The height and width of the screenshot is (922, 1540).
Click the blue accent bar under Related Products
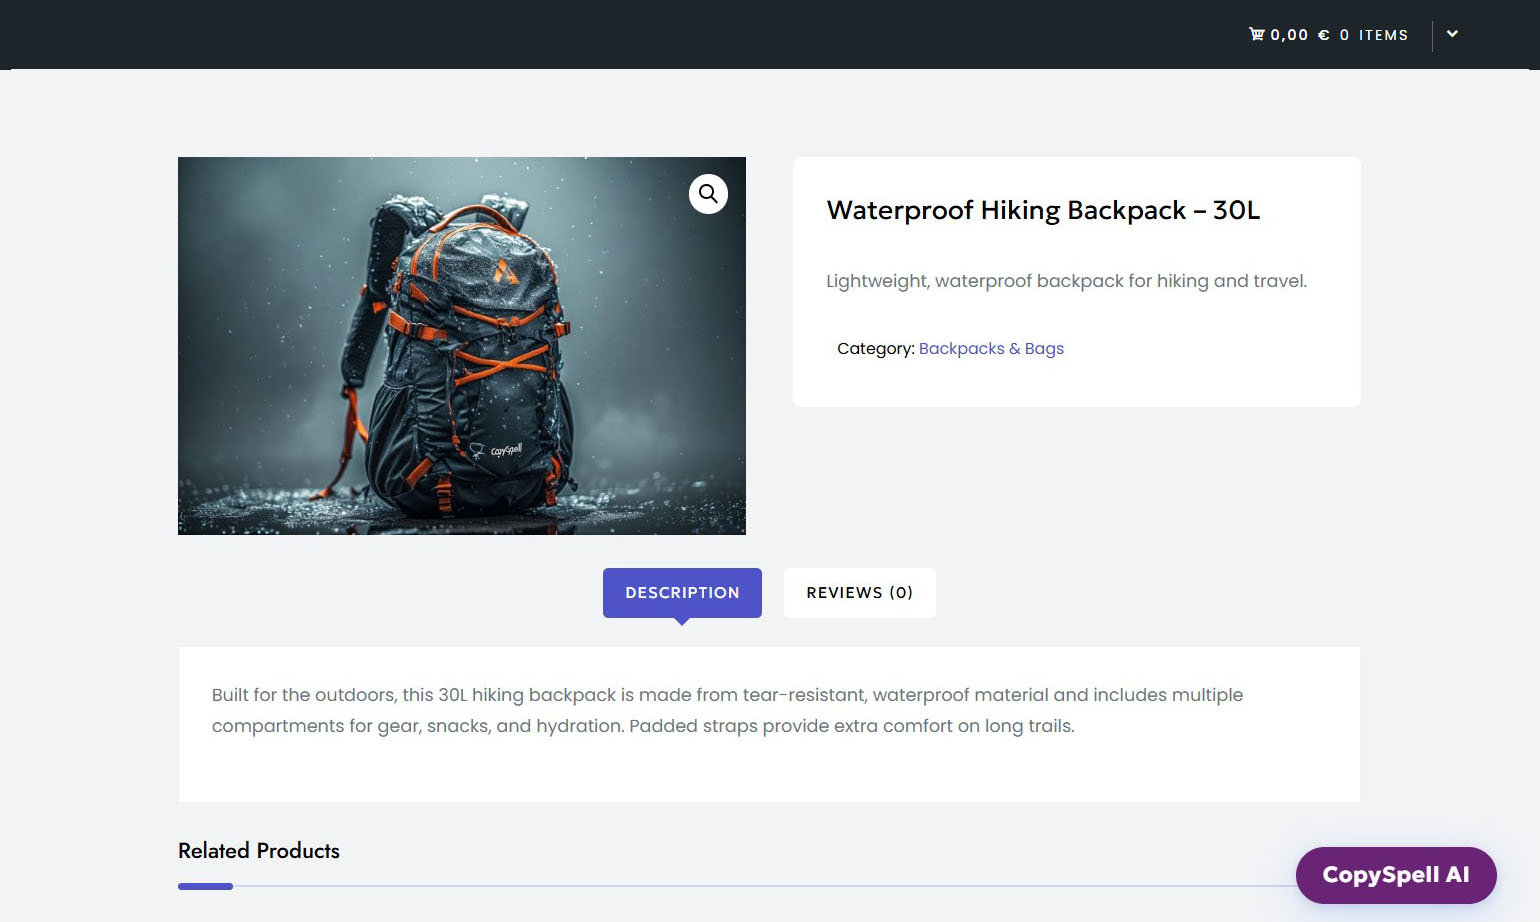(x=205, y=886)
